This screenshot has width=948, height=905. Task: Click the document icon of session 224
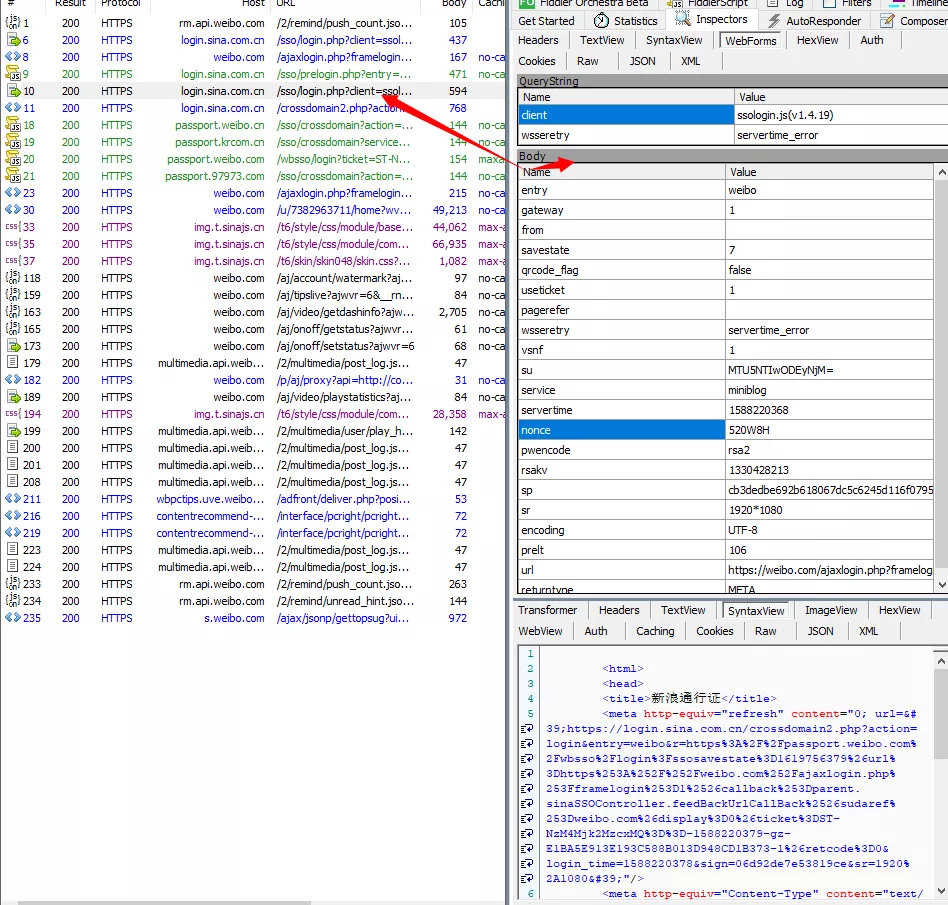pyautogui.click(x=12, y=567)
